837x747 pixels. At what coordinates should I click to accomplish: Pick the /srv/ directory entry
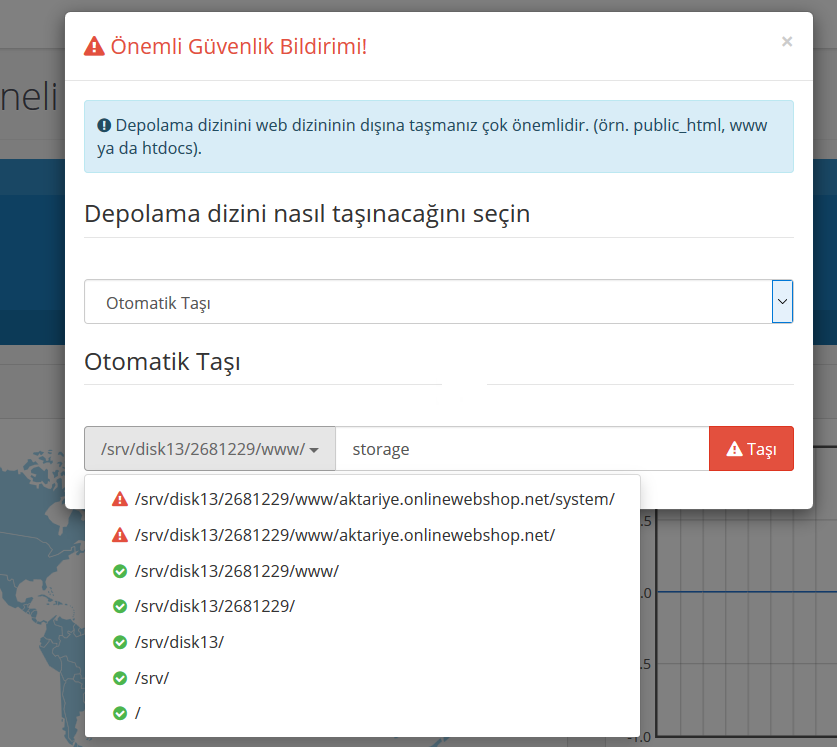point(152,678)
